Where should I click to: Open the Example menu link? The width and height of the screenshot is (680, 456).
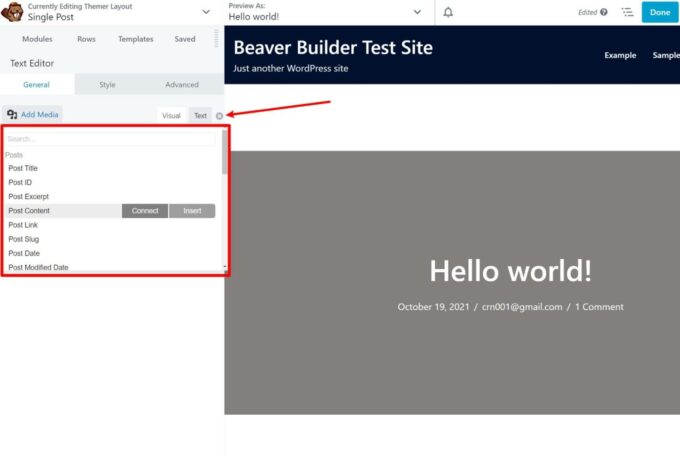(x=620, y=55)
